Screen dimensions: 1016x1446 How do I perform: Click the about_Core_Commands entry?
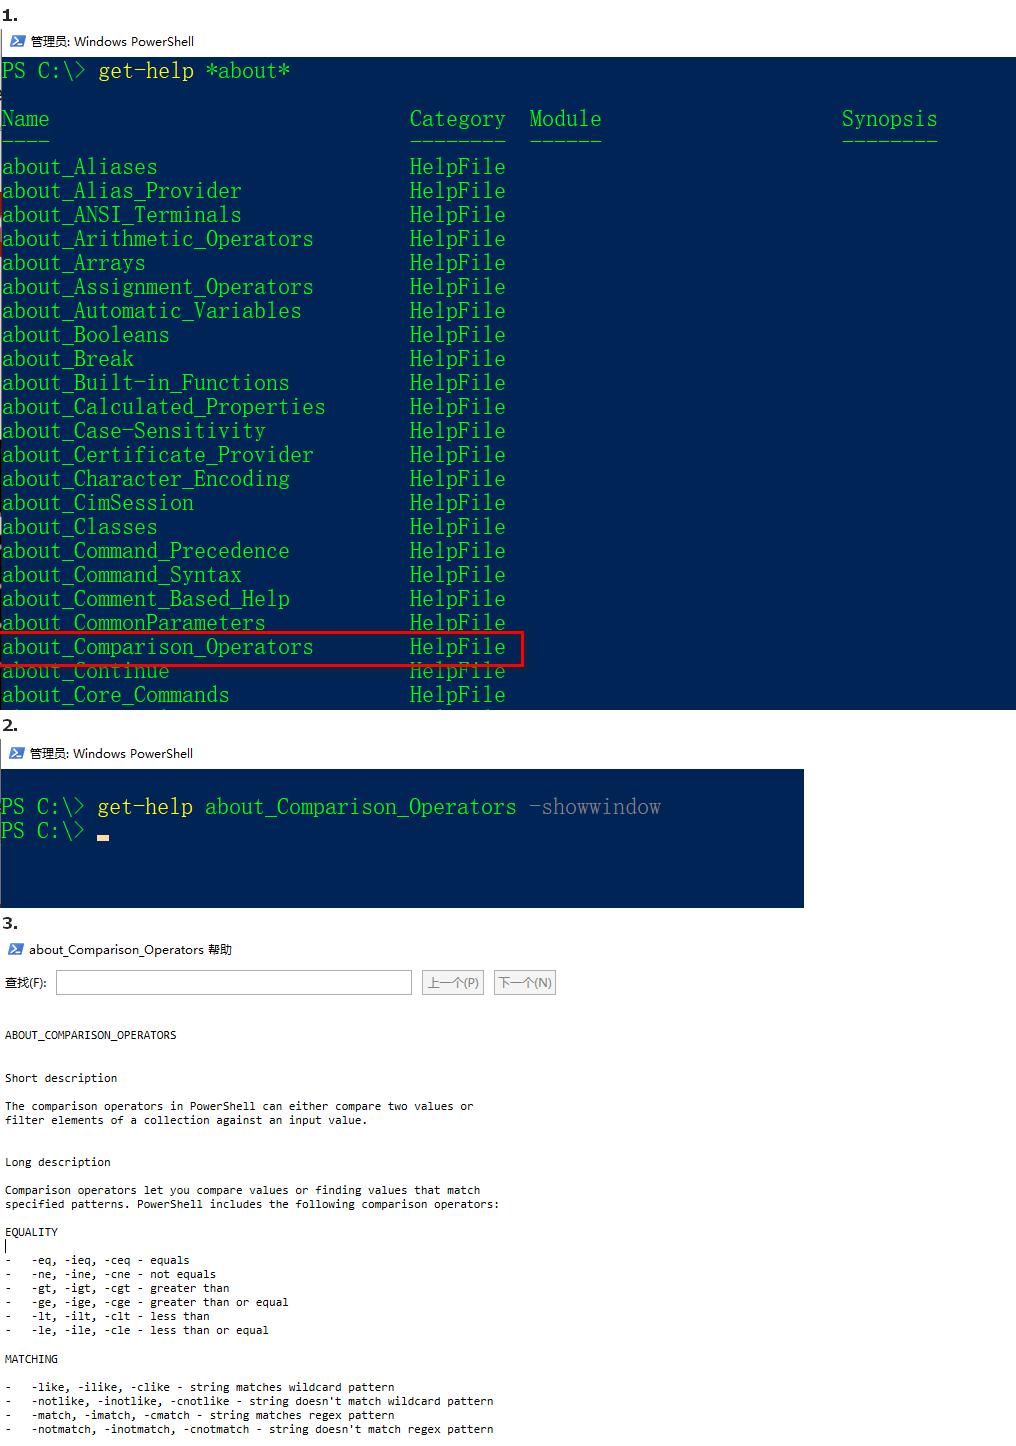click(x=116, y=695)
